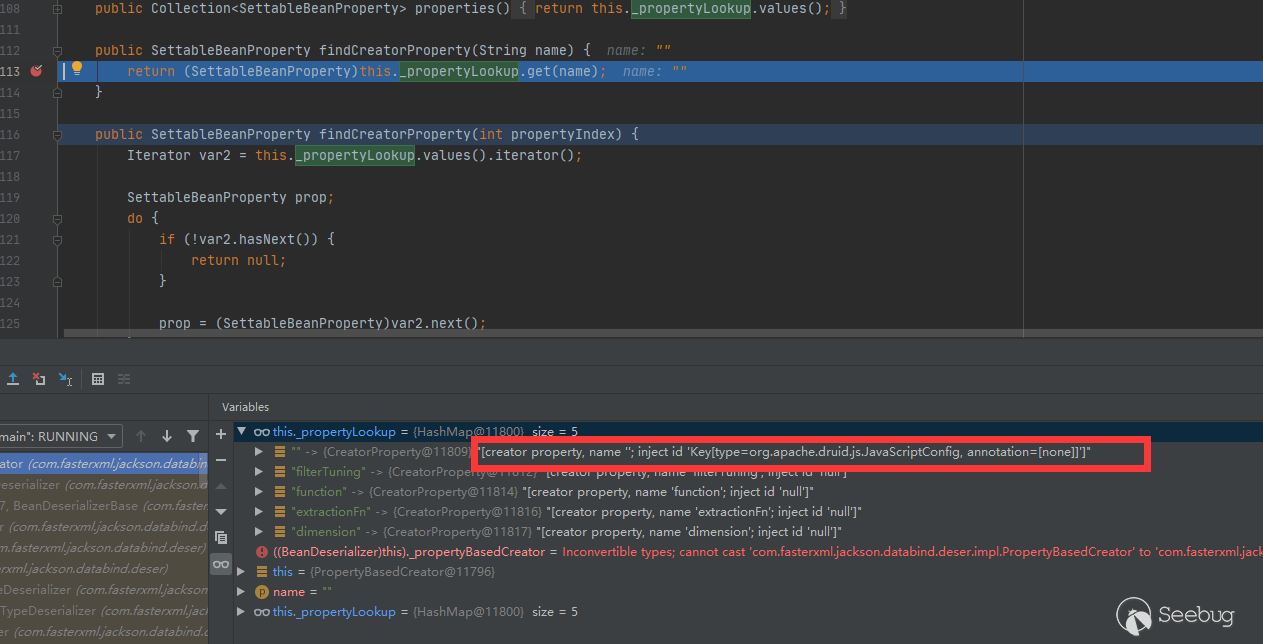
Task: Open the Evaluate Expression calculator icon
Action: (x=98, y=379)
